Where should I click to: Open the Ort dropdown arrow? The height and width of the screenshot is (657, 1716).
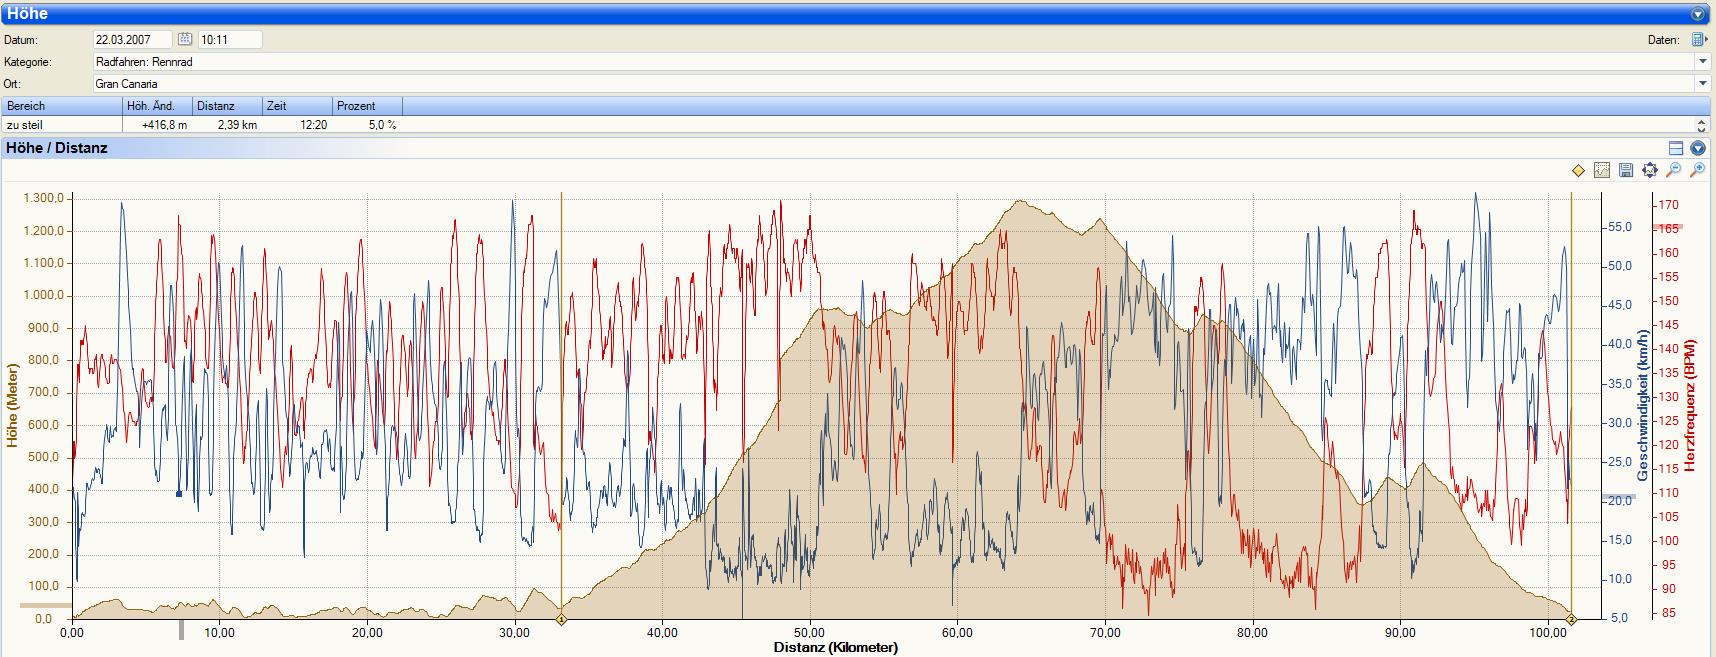[x=1703, y=84]
